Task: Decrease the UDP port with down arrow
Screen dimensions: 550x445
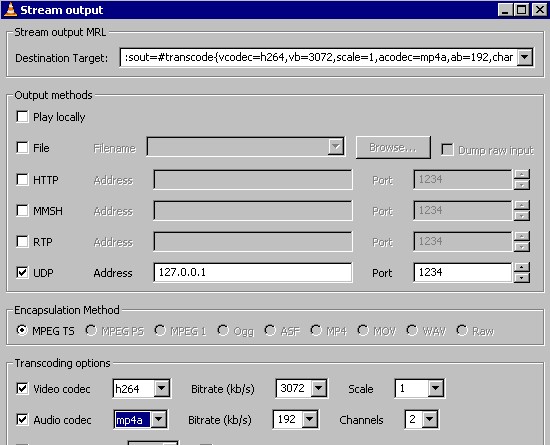Action: (x=522, y=278)
